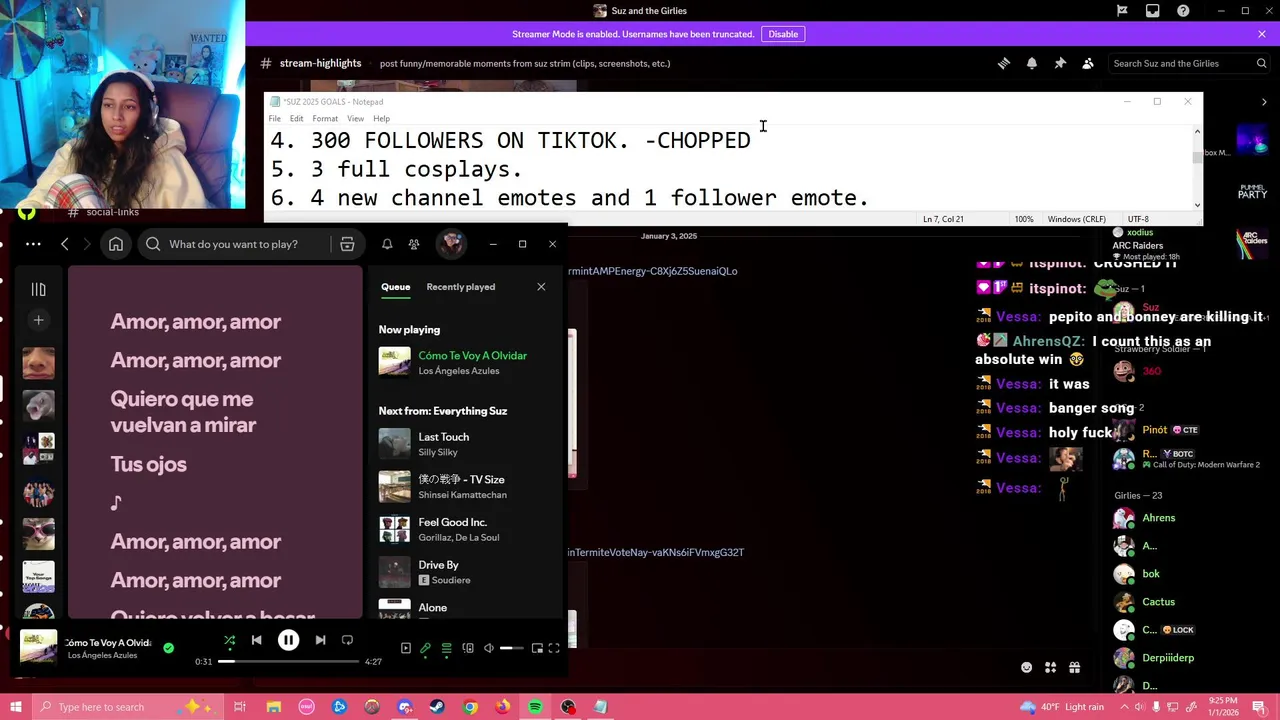Open Discord Threads icon
1280x720 pixels.
pyautogui.click(x=1004, y=63)
